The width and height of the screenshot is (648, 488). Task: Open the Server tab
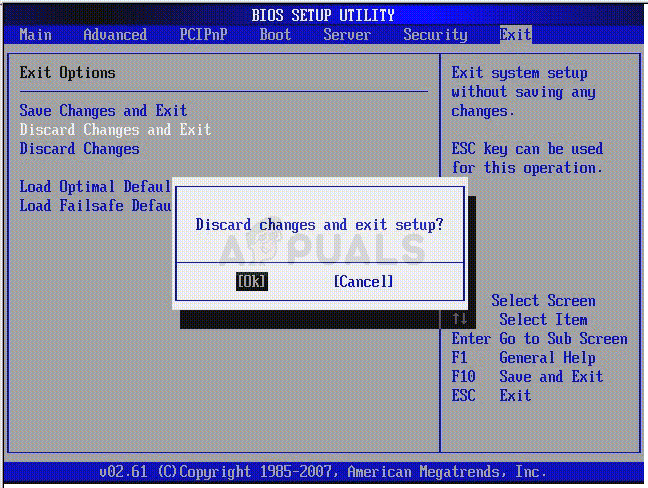[347, 35]
